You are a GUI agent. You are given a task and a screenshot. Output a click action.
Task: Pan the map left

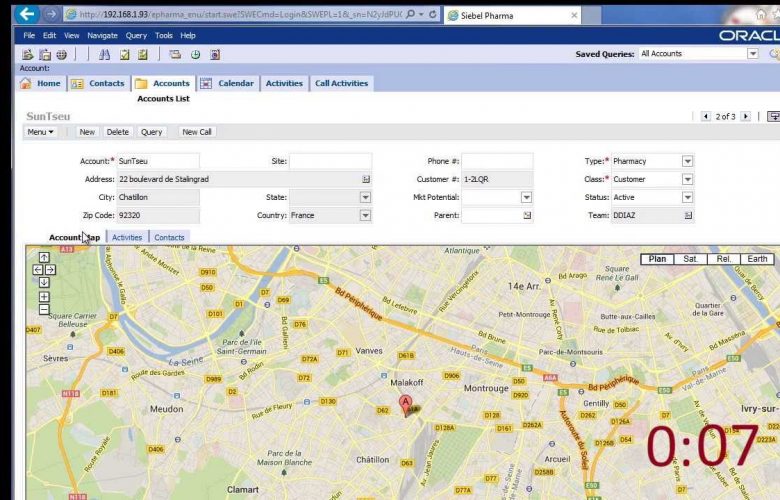click(x=38, y=270)
